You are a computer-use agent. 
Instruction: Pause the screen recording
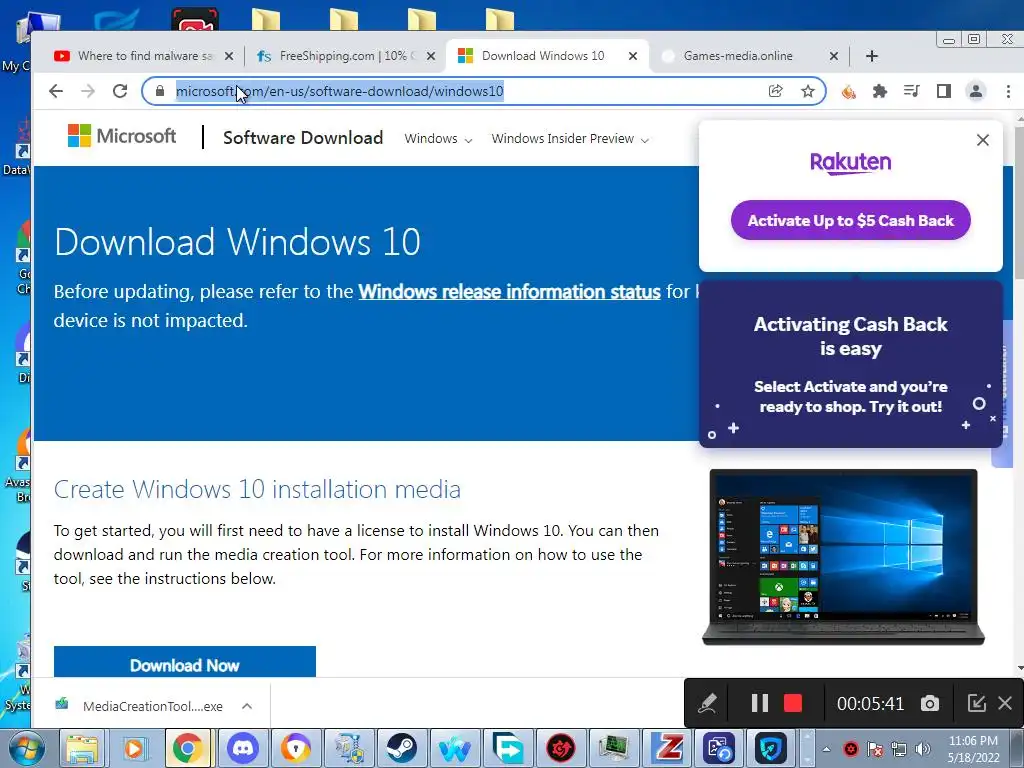pyautogui.click(x=759, y=703)
